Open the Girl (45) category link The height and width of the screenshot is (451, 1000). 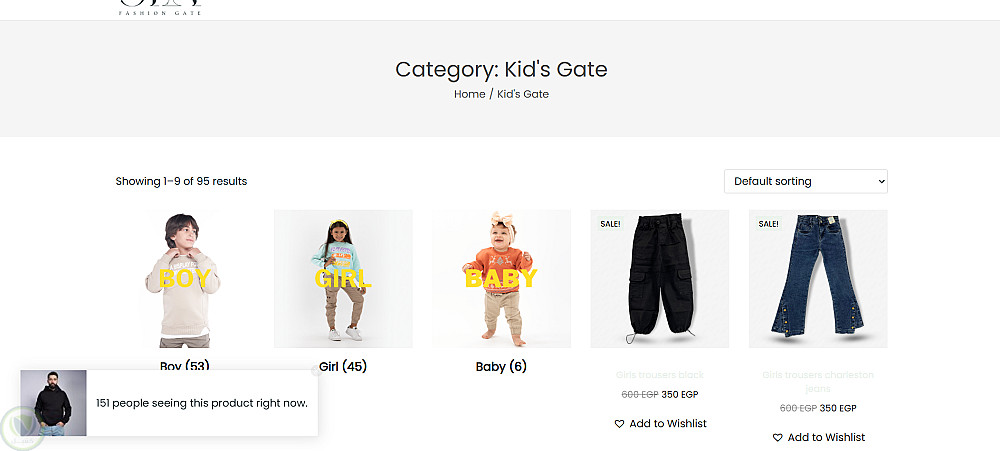(342, 367)
